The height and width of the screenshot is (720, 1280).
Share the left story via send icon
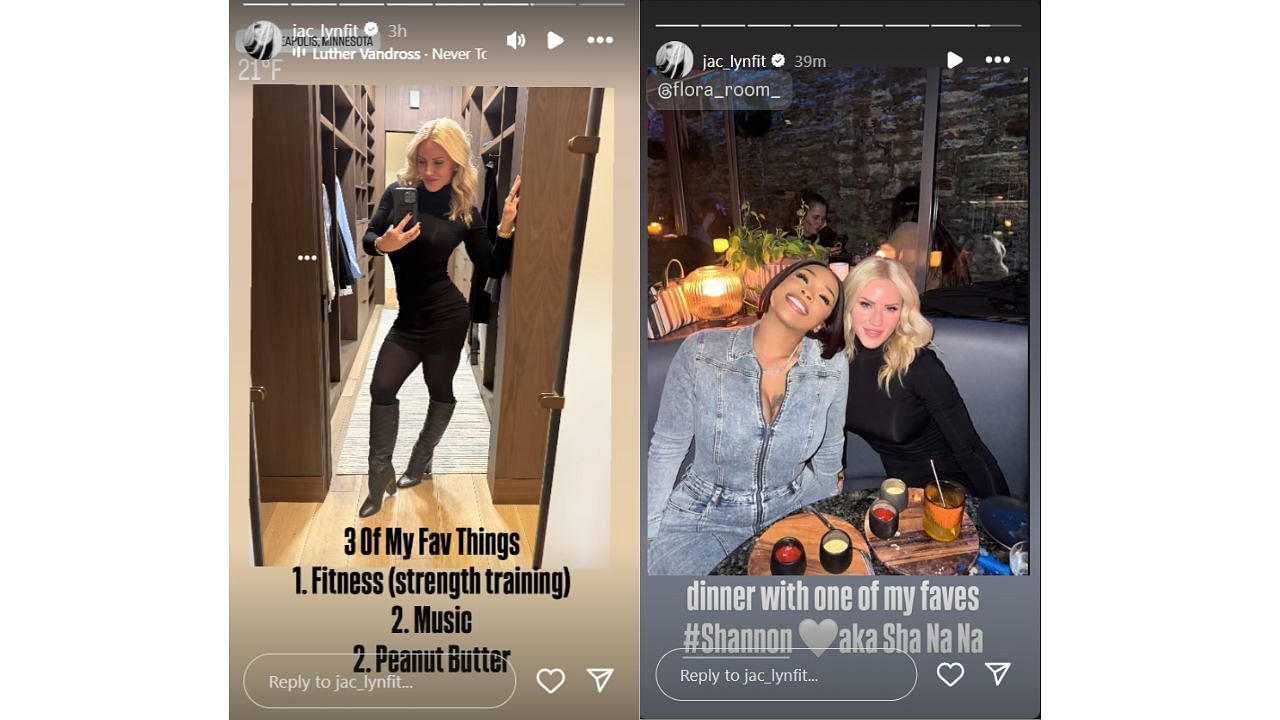tap(600, 680)
